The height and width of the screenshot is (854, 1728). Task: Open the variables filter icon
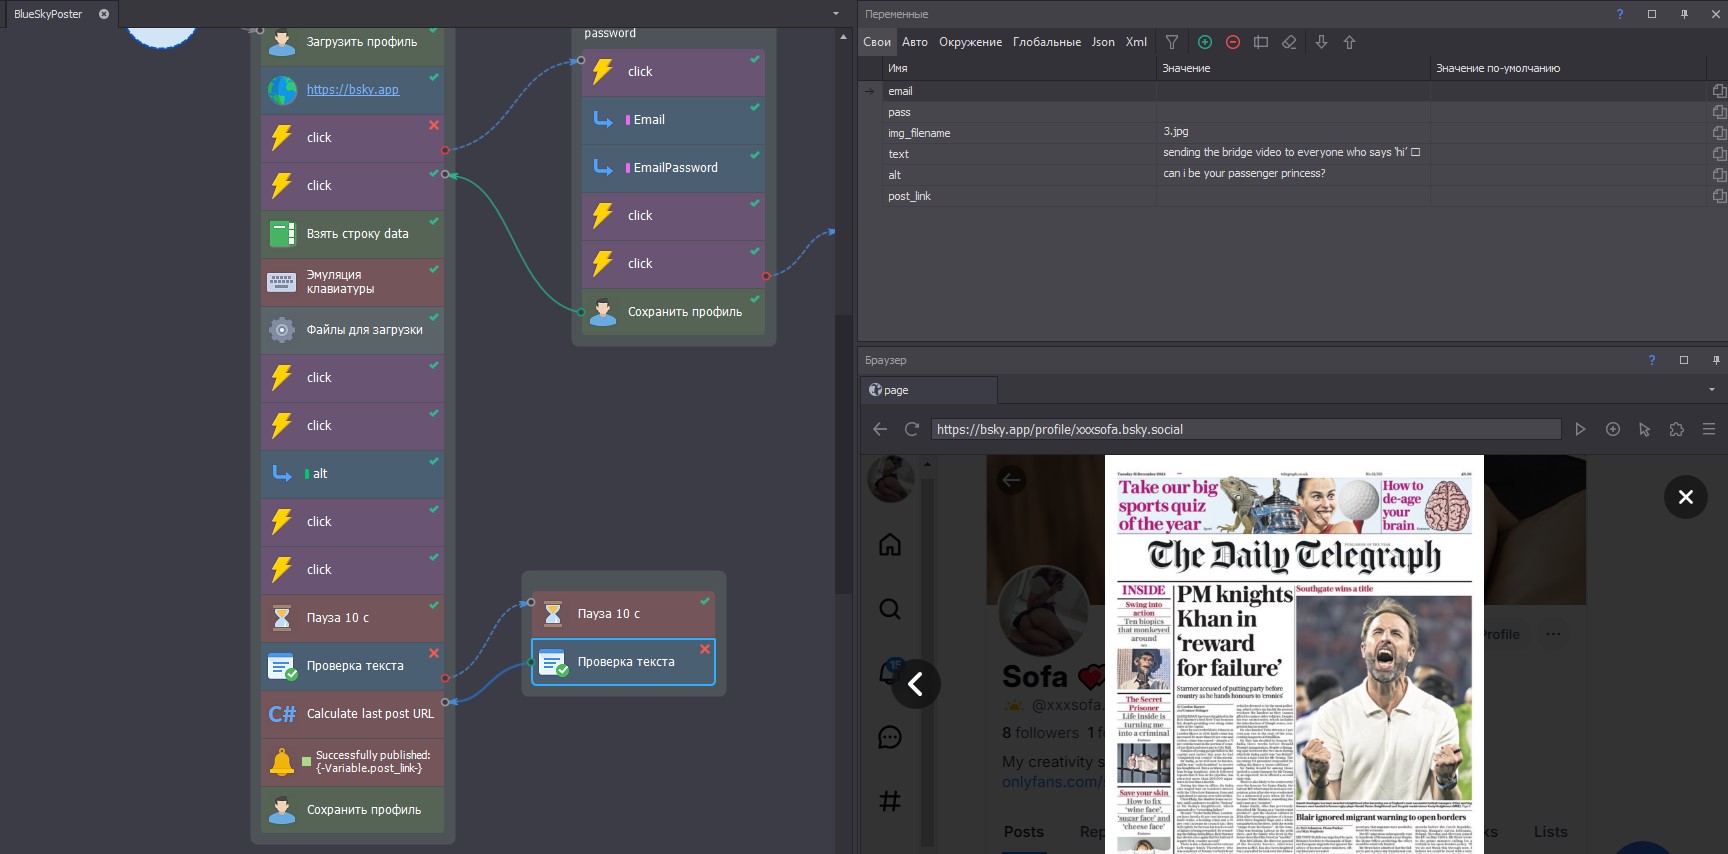[x=1172, y=42]
